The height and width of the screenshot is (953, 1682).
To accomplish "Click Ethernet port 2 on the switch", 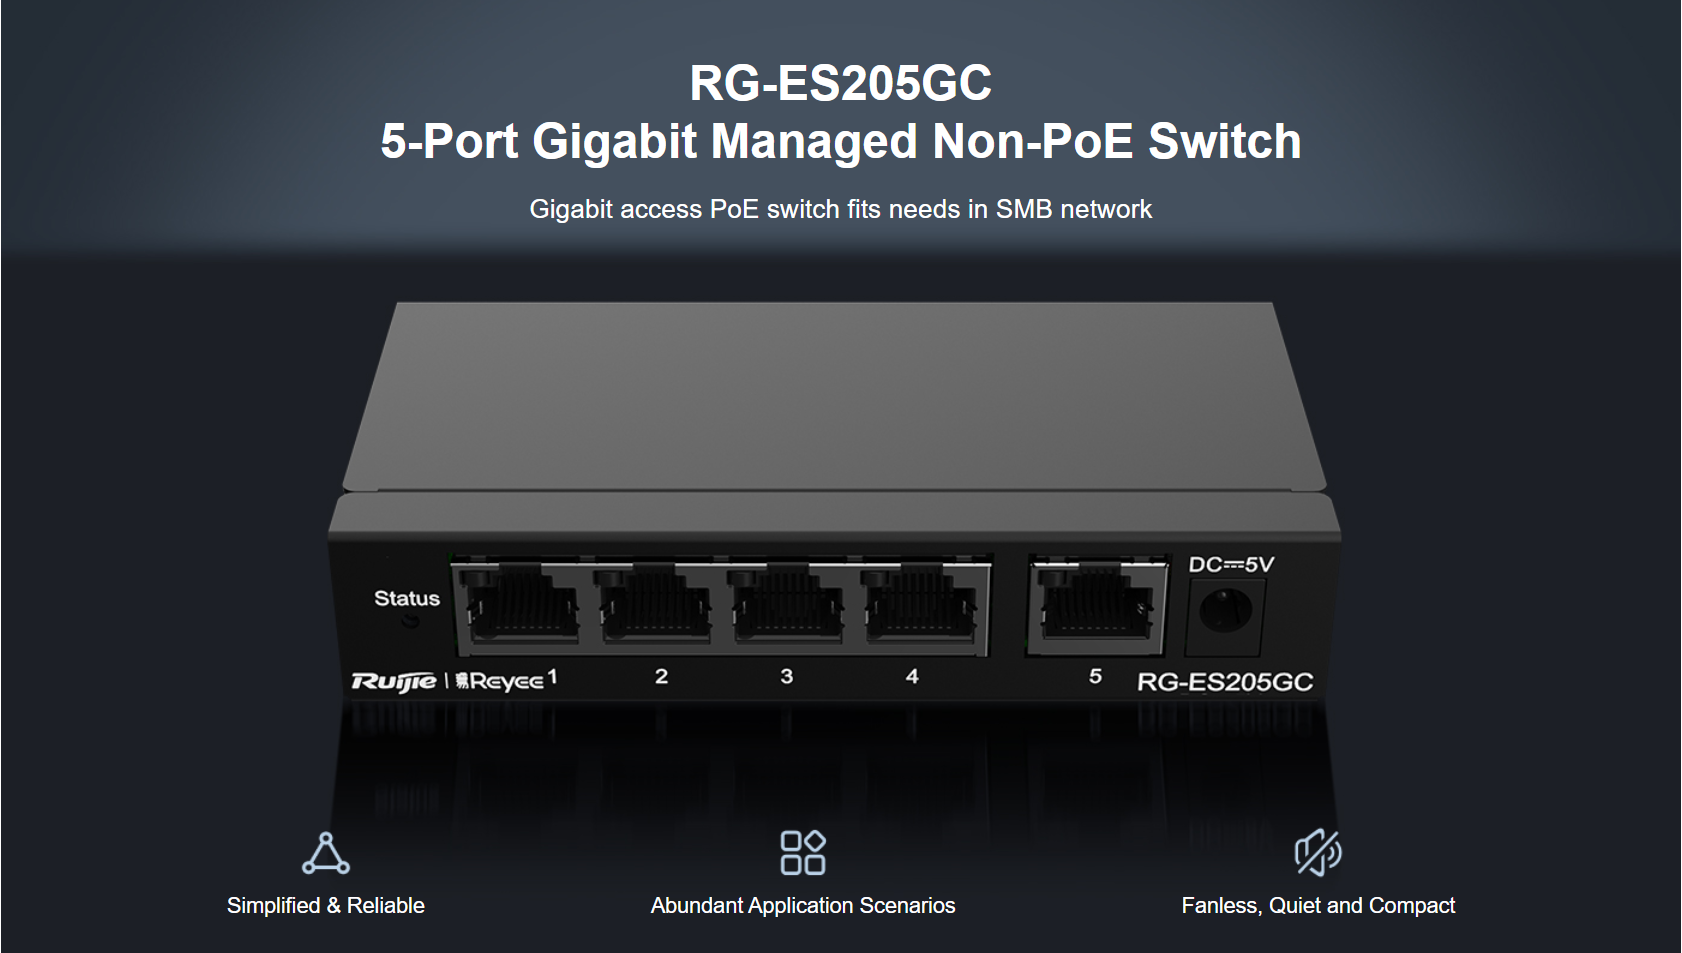I will point(654,602).
